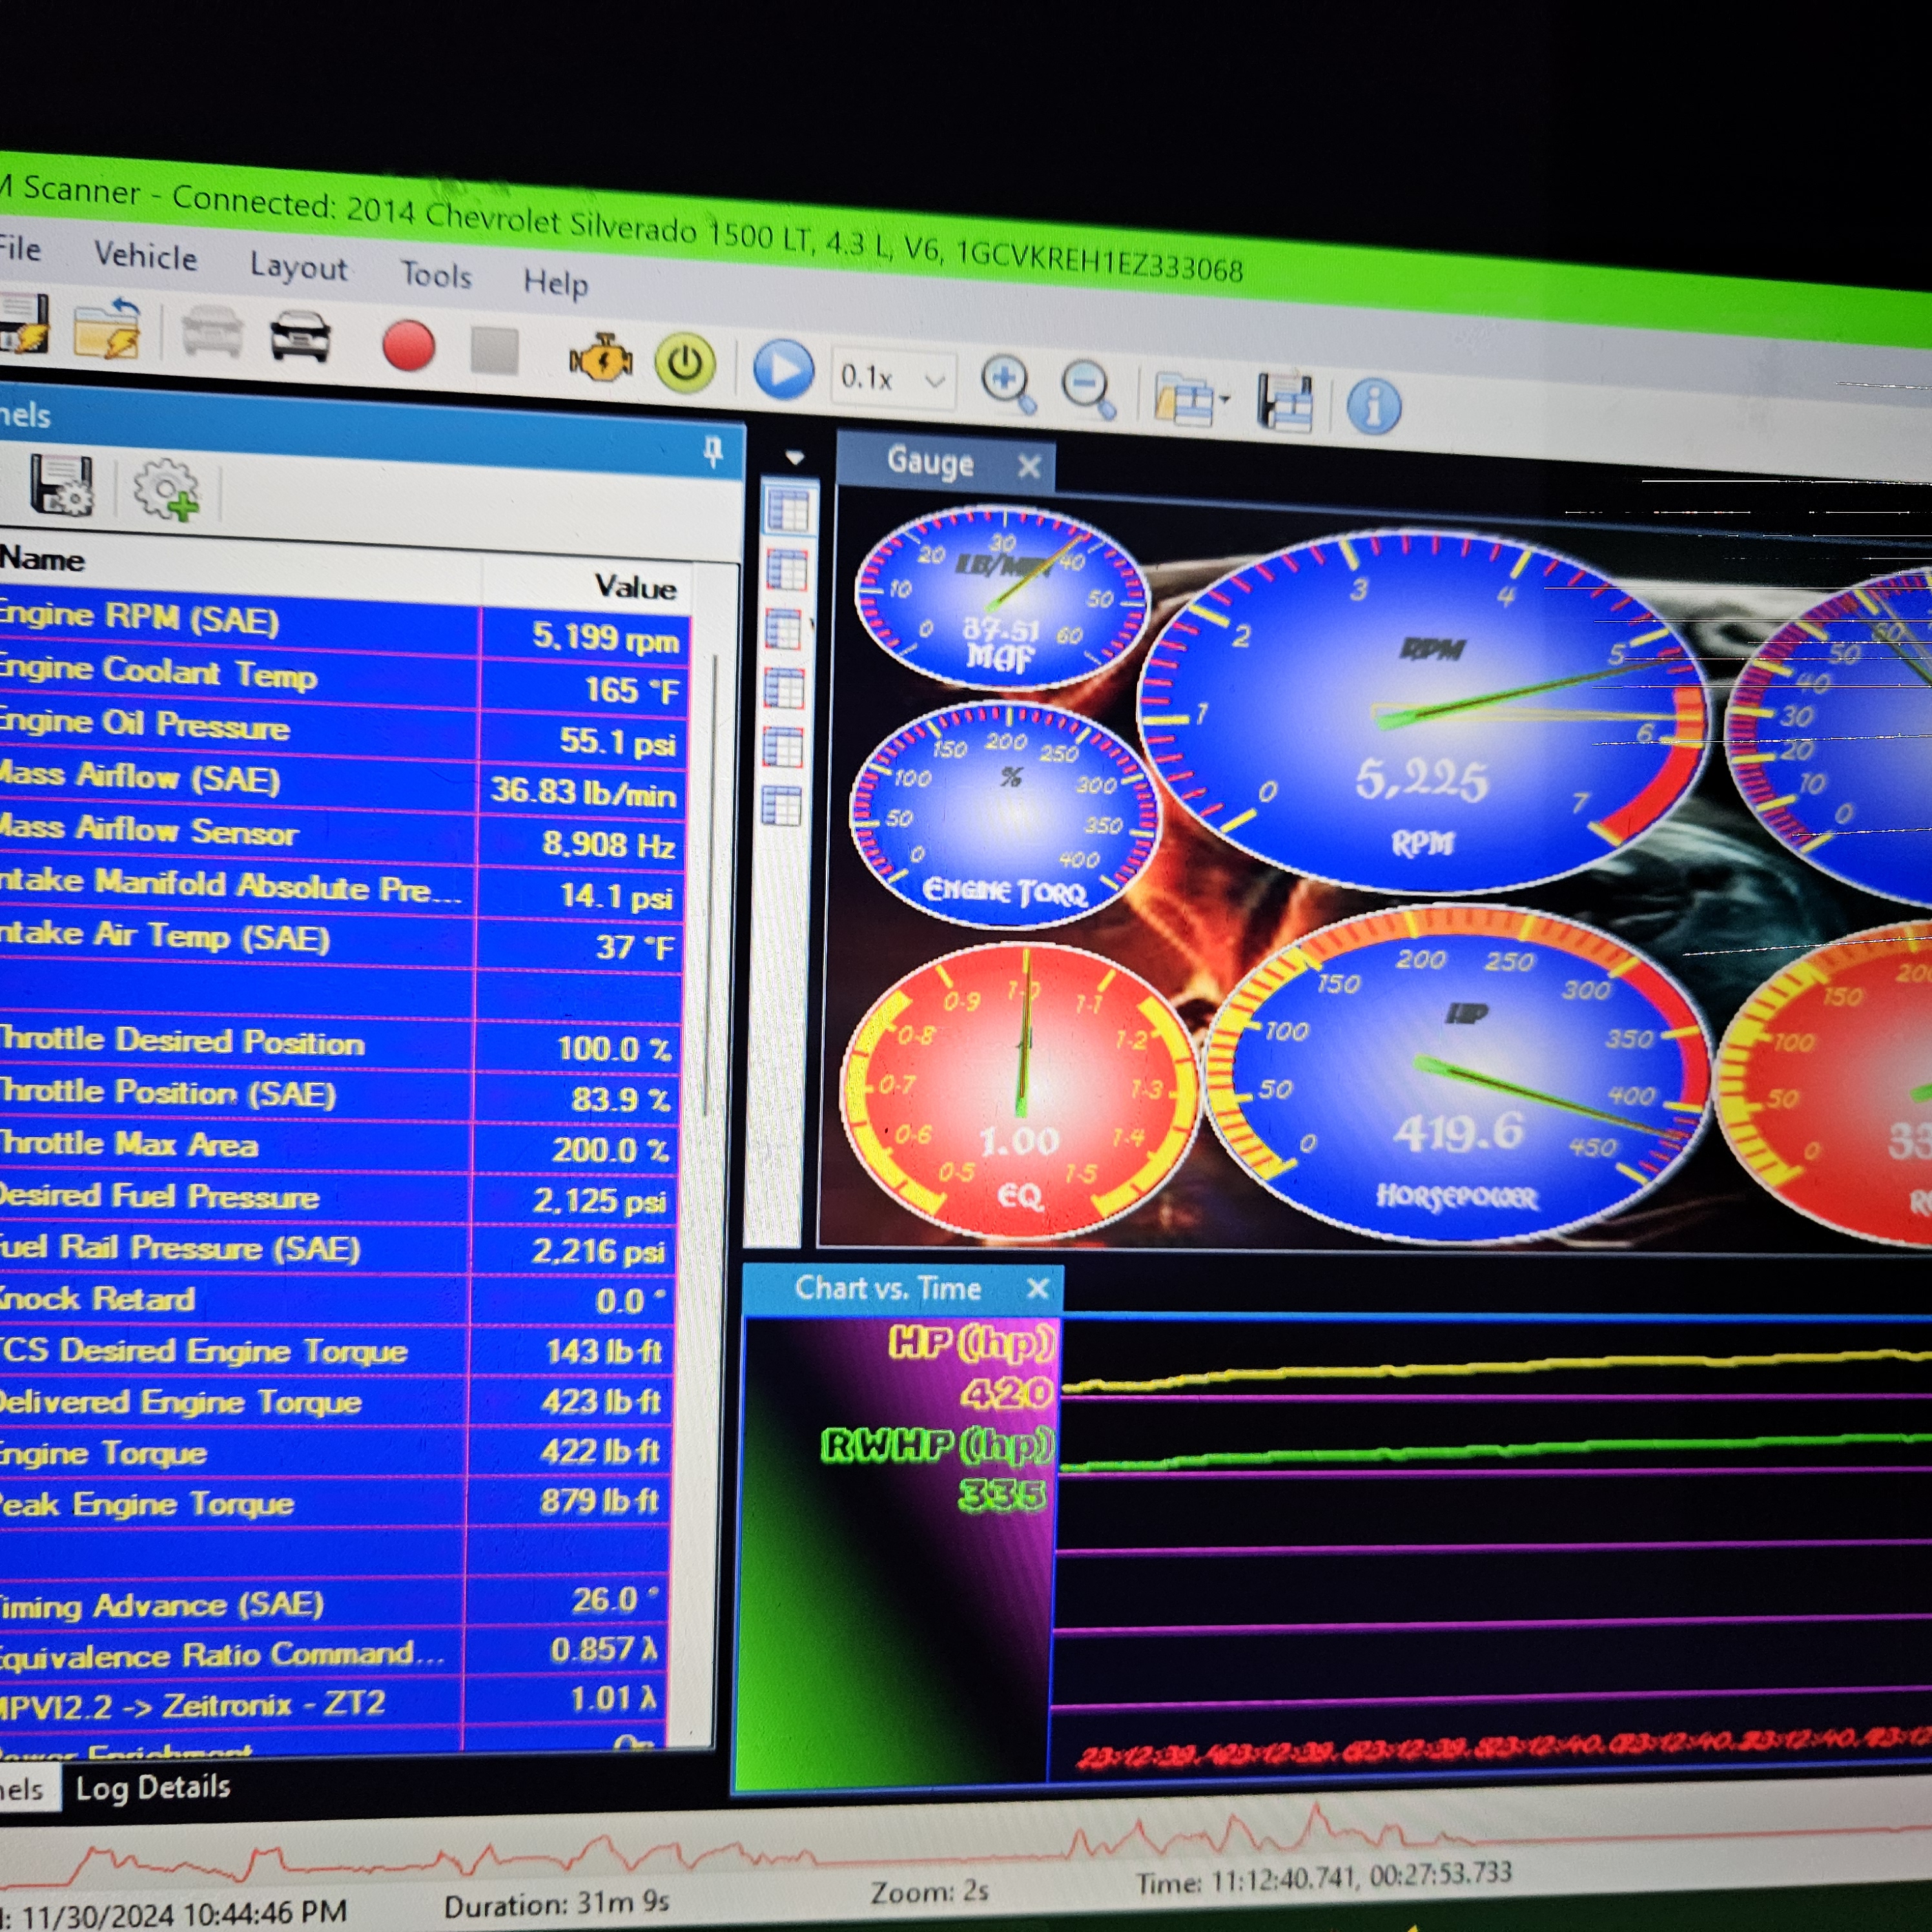Click the add channel gear icon
Viewport: 1932px width, 1932px height.
pyautogui.click(x=167, y=490)
